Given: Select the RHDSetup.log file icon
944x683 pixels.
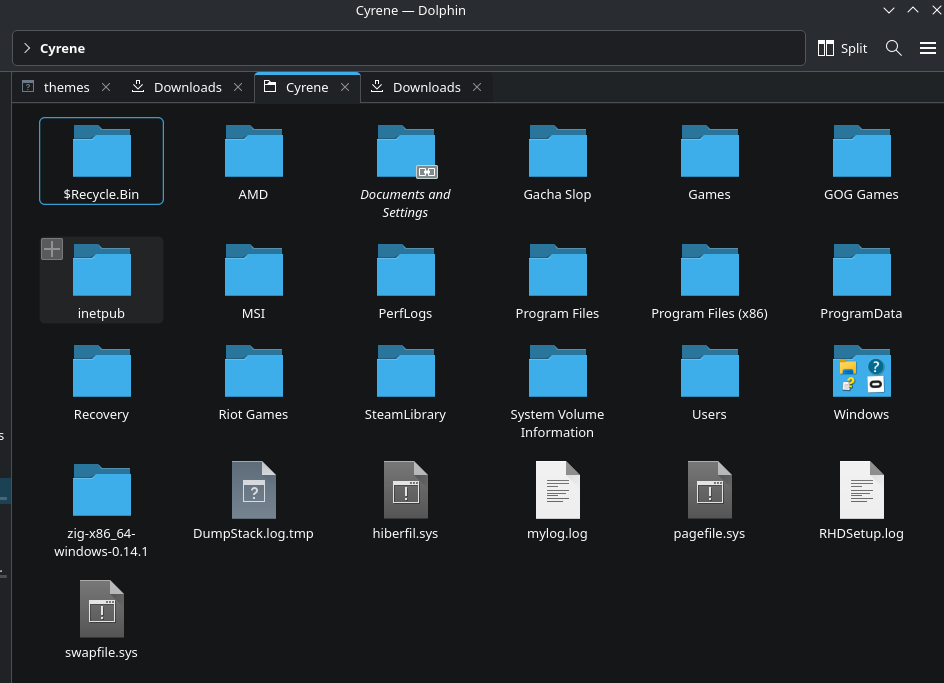Looking at the screenshot, I should (862, 490).
